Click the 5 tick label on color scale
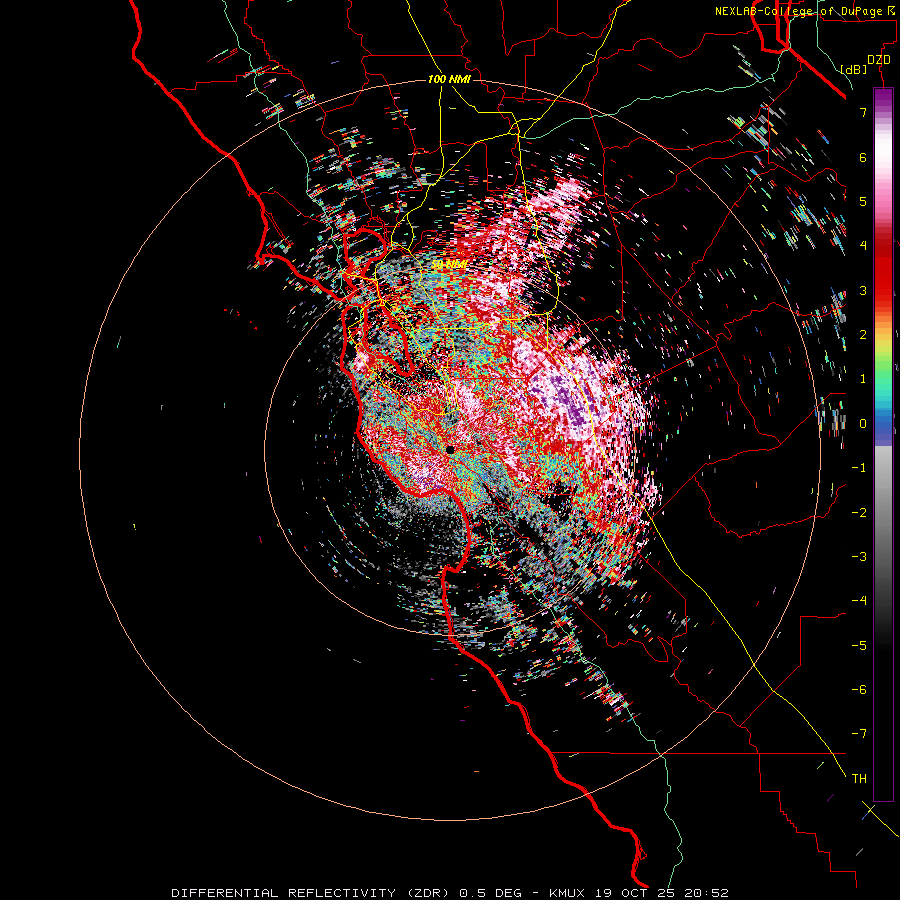 pyautogui.click(x=863, y=201)
